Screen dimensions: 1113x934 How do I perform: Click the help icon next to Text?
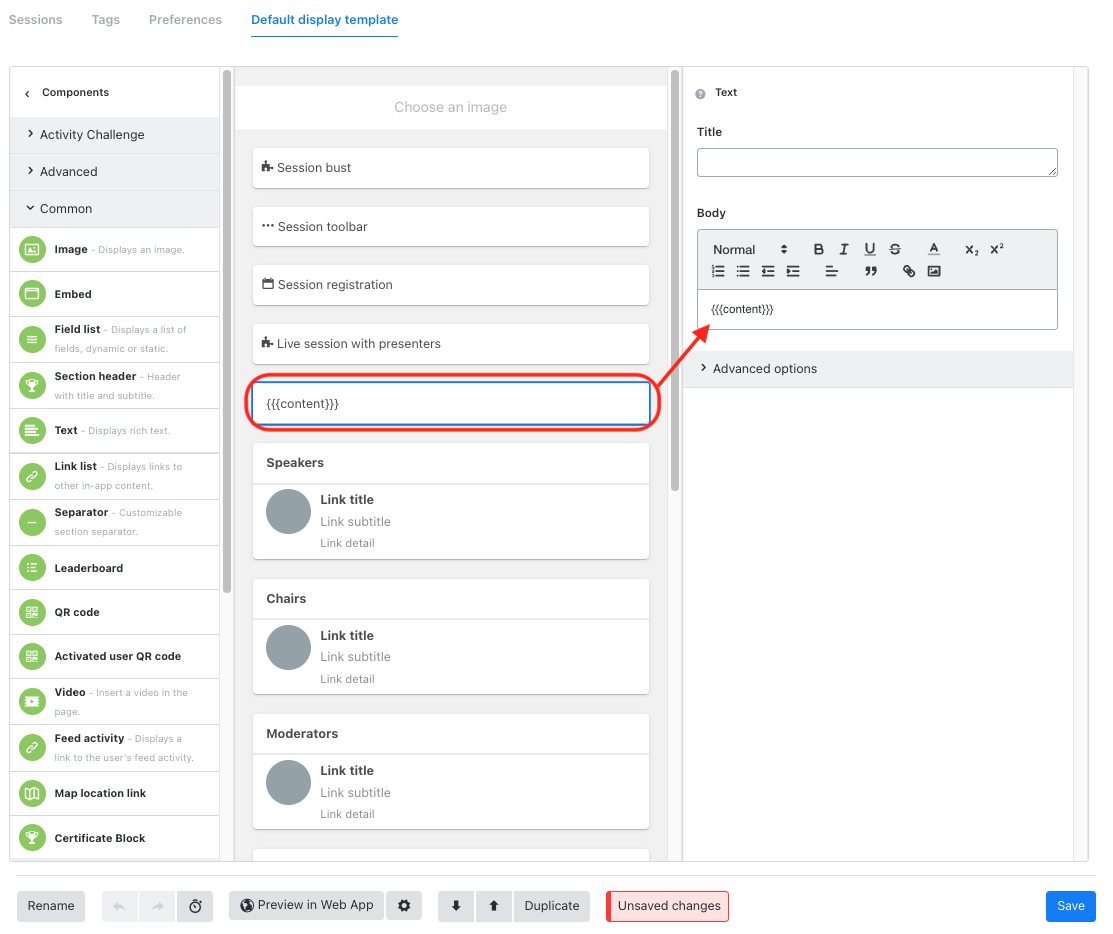click(701, 94)
